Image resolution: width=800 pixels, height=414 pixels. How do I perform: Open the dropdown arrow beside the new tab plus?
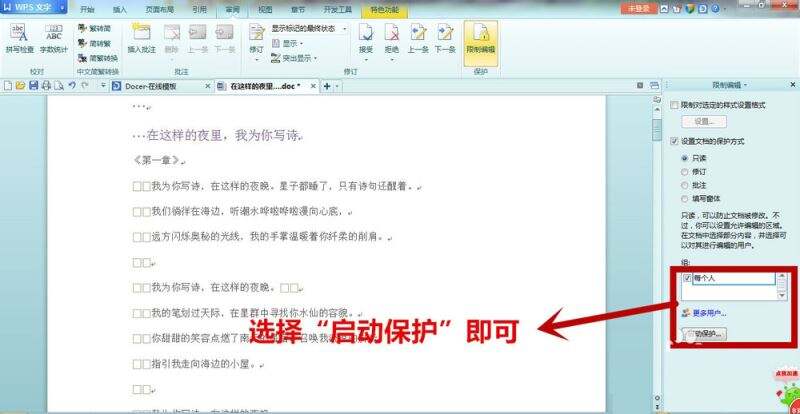(x=338, y=86)
